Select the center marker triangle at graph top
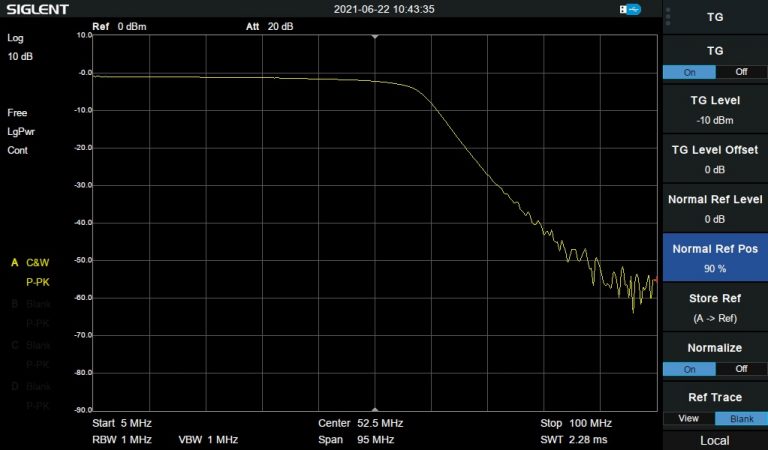 pos(375,36)
